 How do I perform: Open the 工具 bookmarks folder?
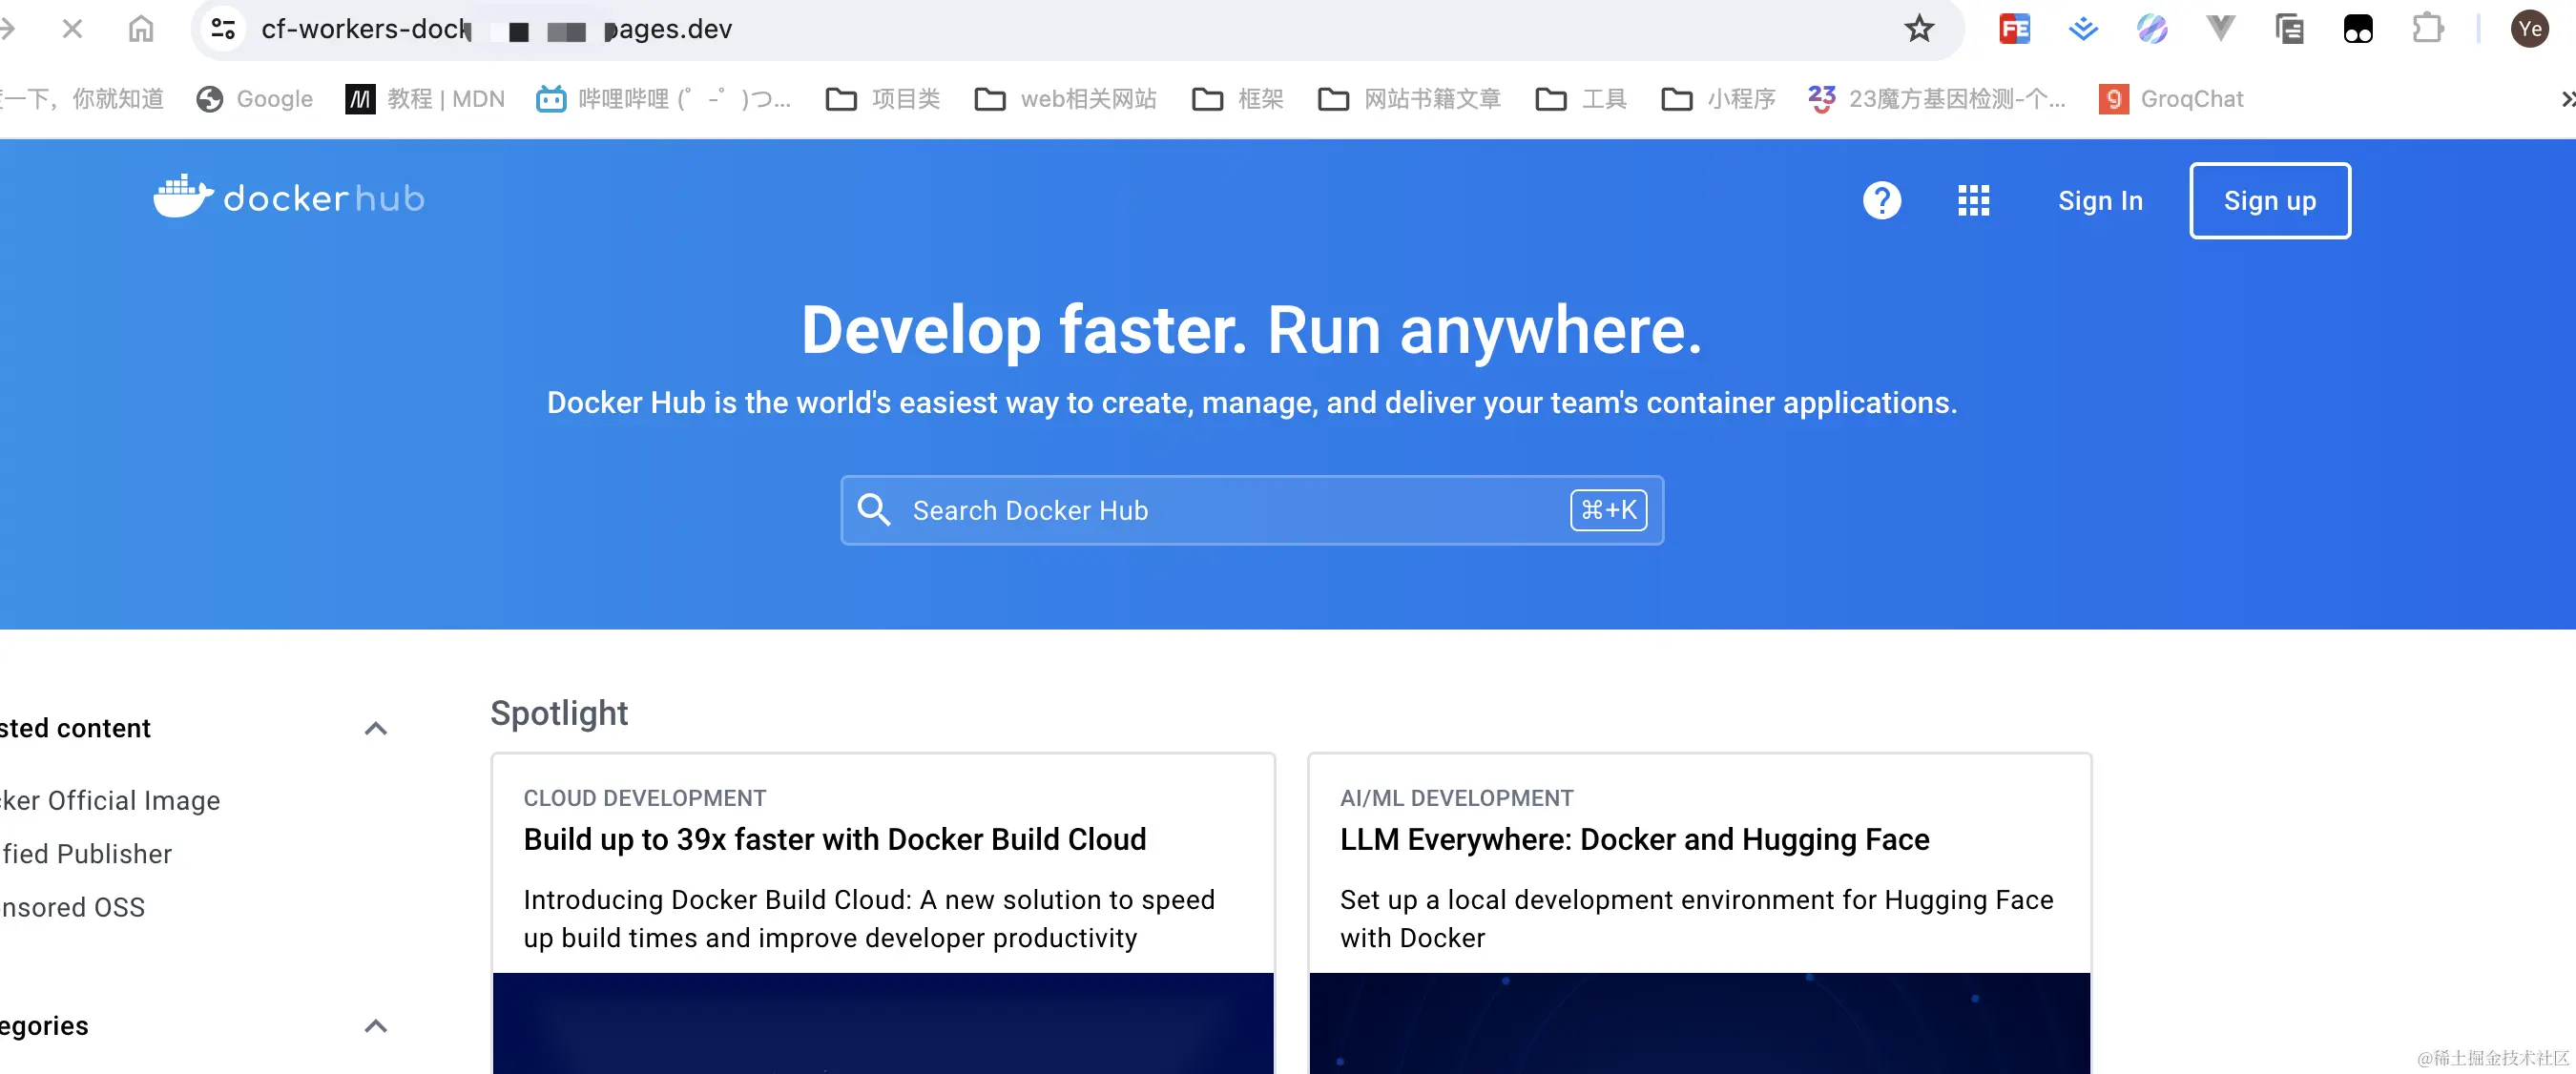pyautogui.click(x=1582, y=99)
